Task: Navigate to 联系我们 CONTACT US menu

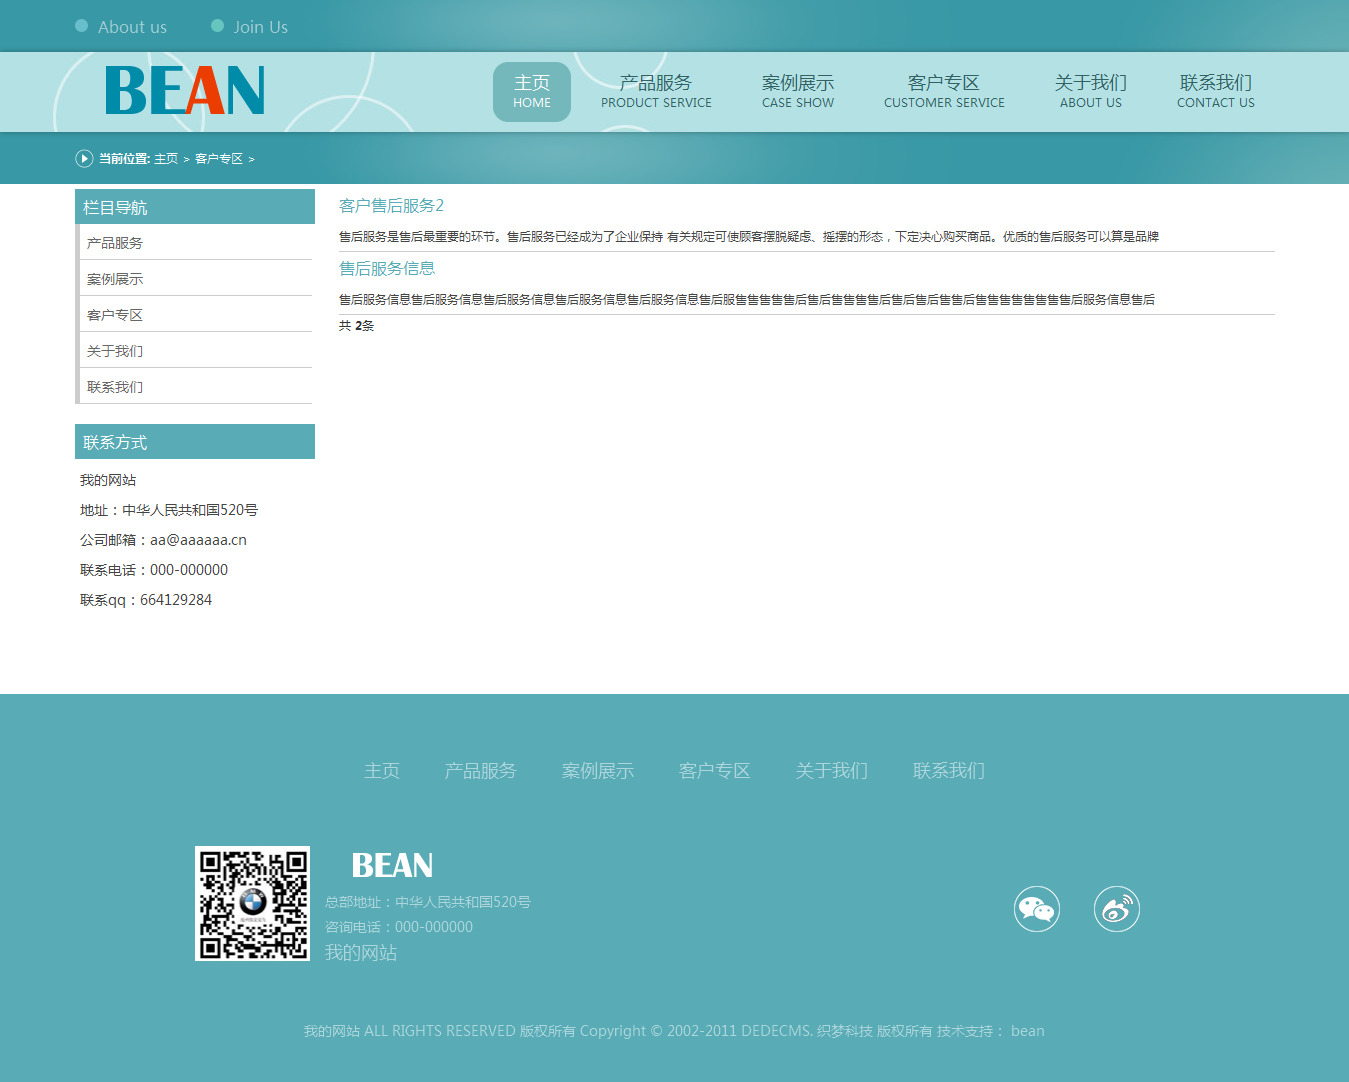Action: pyautogui.click(x=1215, y=91)
